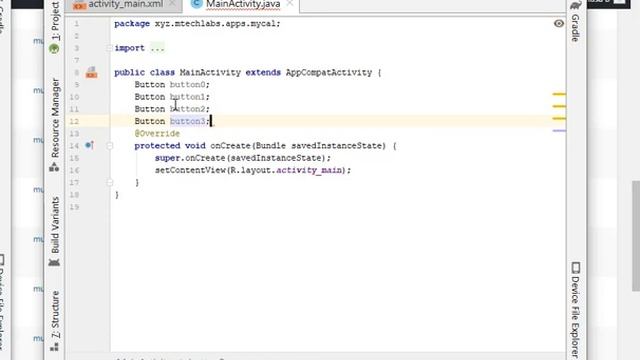This screenshot has width=640, height=360.
Task: Click the package name xyz.mtechlabs.apps.mycal
Action: tap(216, 24)
